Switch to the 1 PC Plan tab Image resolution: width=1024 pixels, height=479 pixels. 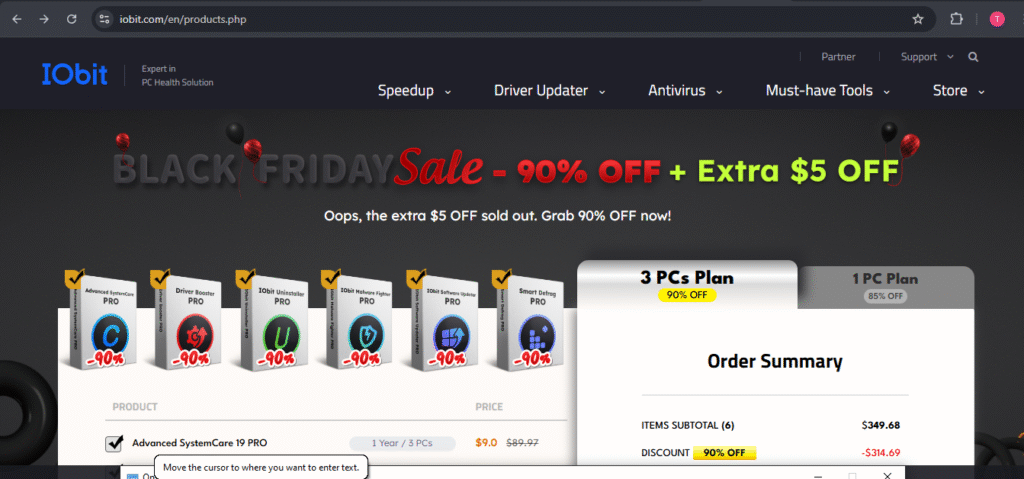pos(885,286)
